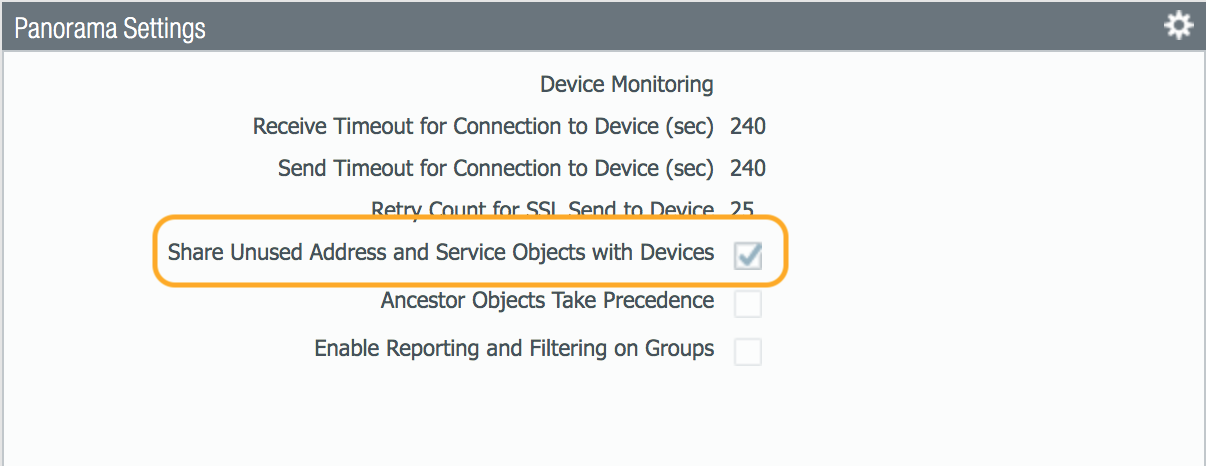Click the blank space left of Device Monitoring

(250, 84)
